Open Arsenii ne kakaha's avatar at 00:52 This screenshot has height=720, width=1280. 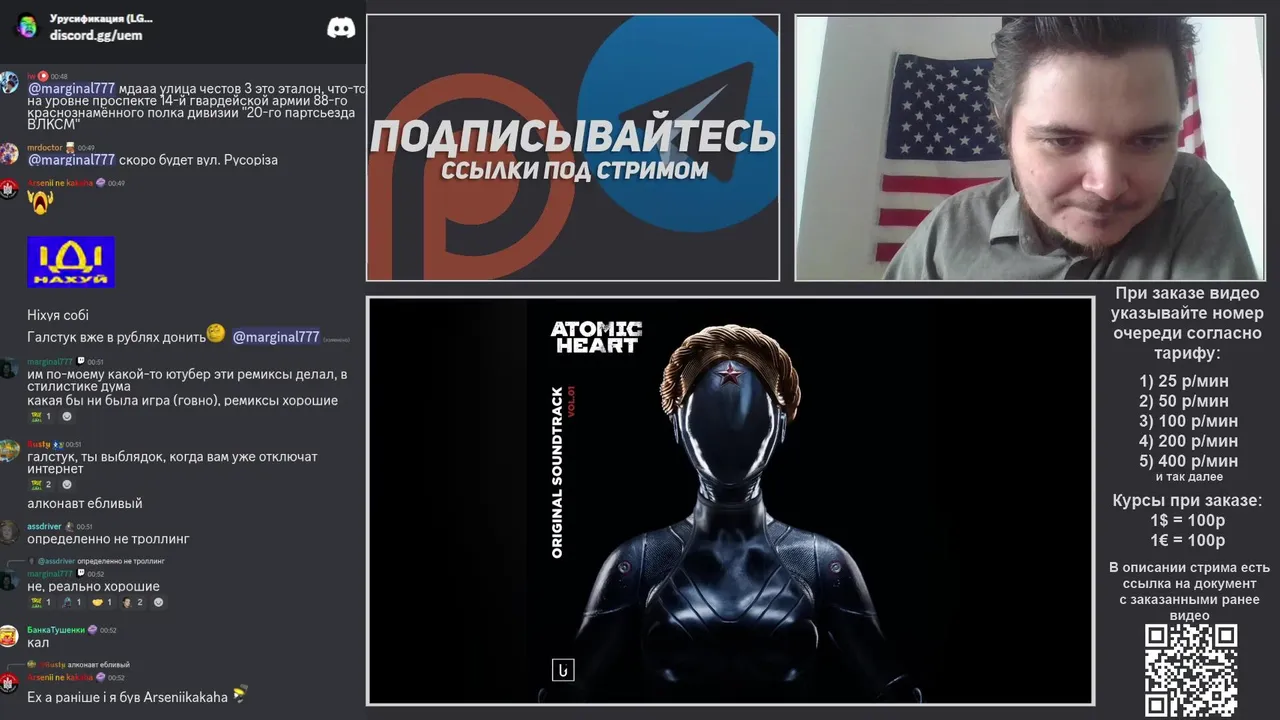[x=9, y=683]
